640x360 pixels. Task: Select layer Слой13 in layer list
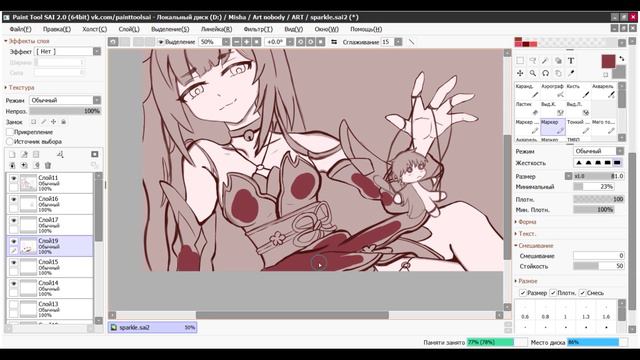[x=50, y=309]
